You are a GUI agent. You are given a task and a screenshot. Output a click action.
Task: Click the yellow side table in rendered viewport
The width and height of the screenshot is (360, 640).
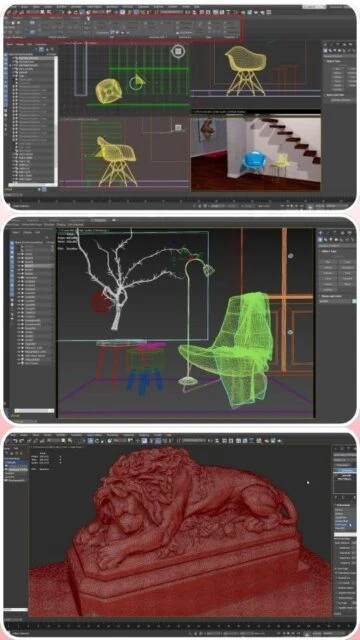(281, 165)
